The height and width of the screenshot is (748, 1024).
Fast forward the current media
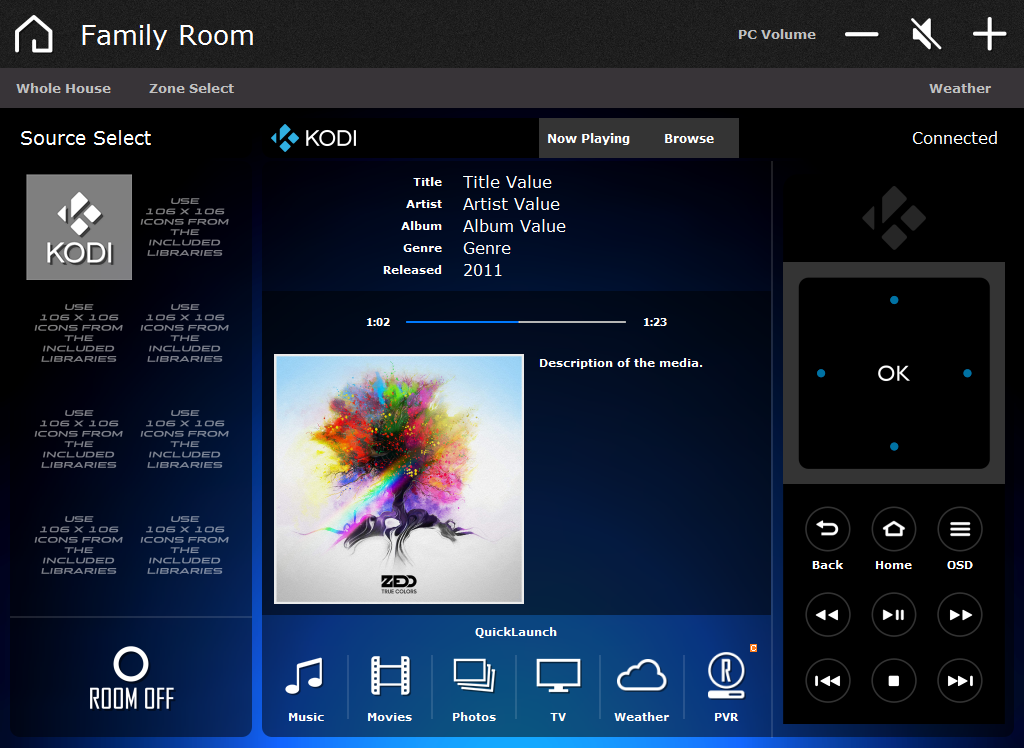[x=960, y=615]
